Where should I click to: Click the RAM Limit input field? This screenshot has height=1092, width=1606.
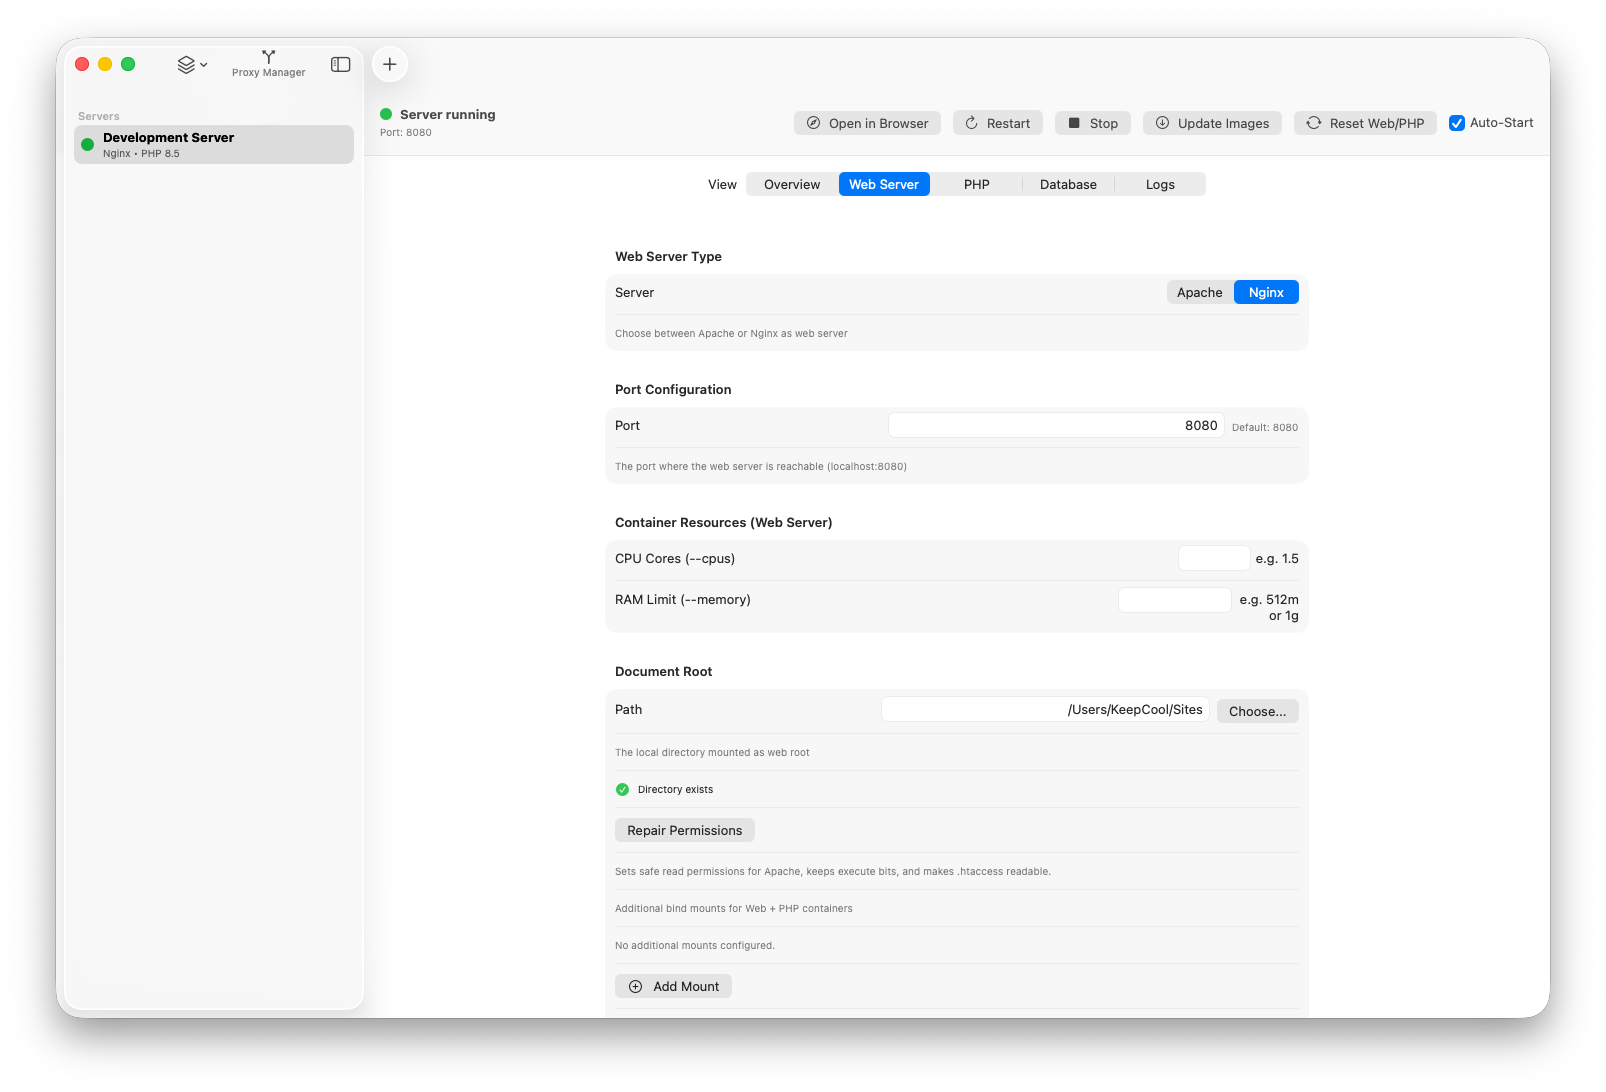(x=1174, y=599)
